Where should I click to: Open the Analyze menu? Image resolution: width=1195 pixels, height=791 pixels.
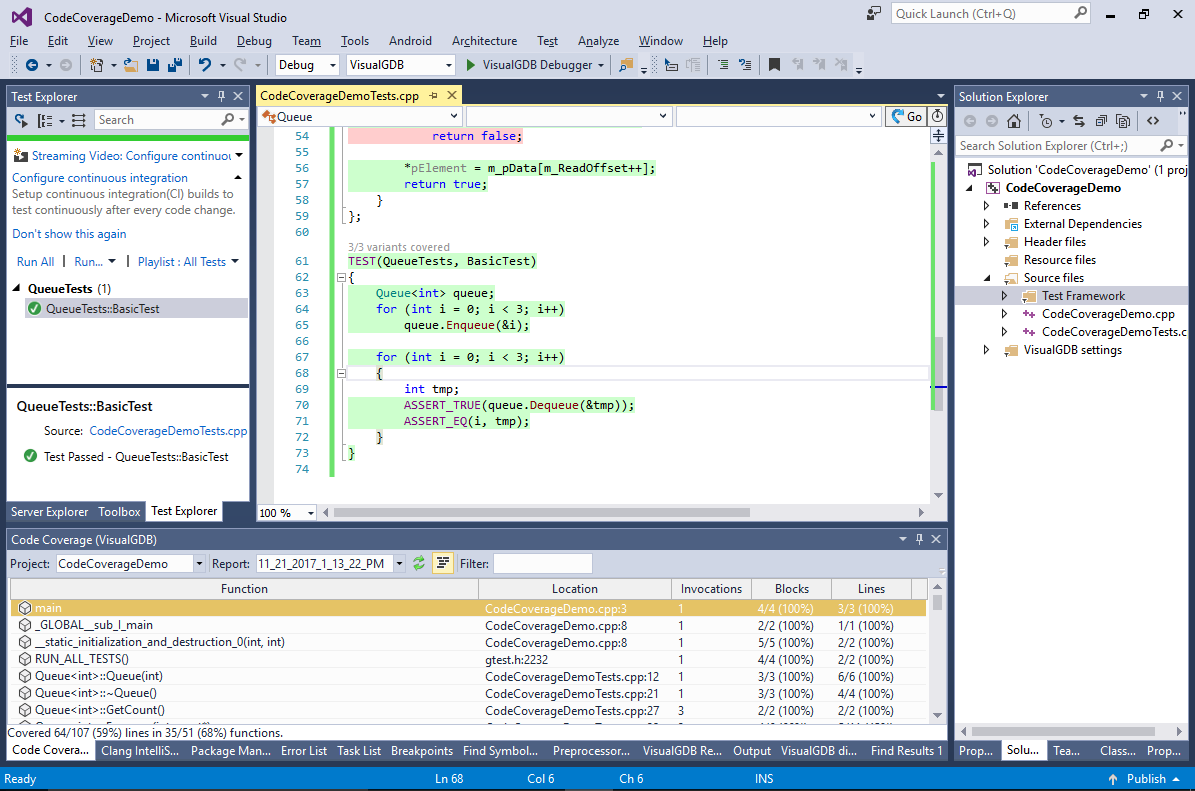[598, 41]
